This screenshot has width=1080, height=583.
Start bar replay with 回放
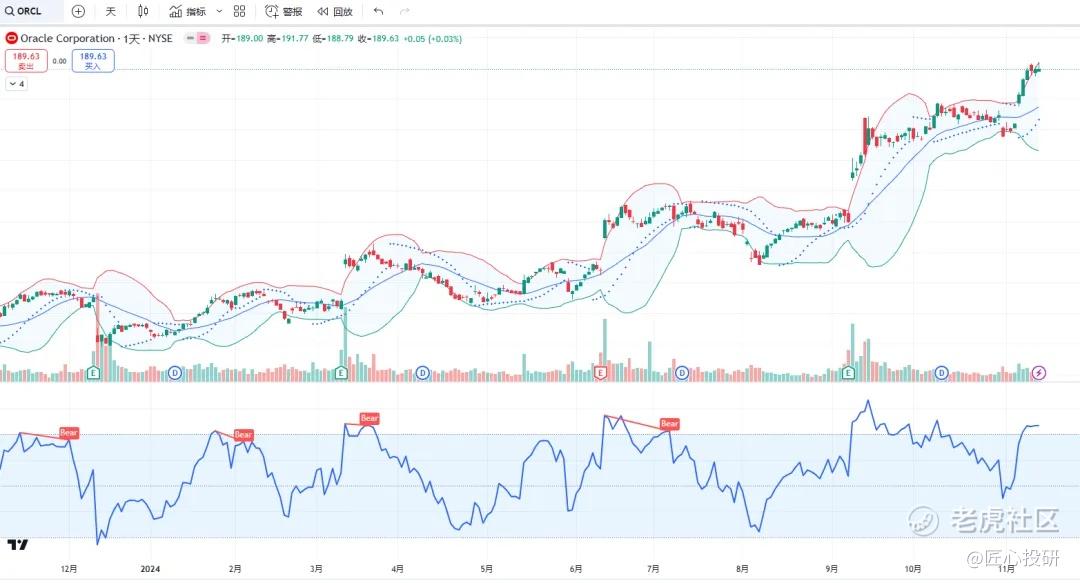point(335,11)
